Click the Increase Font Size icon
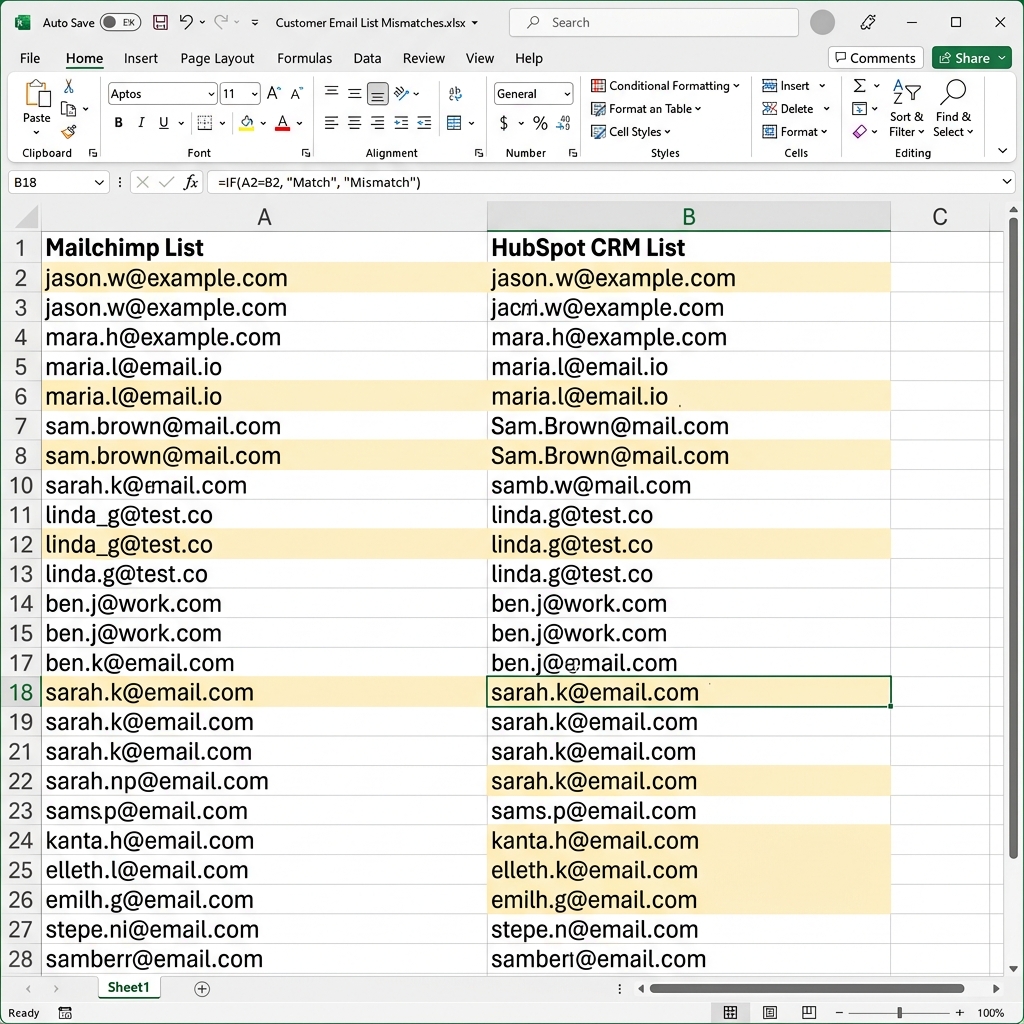 pyautogui.click(x=274, y=93)
